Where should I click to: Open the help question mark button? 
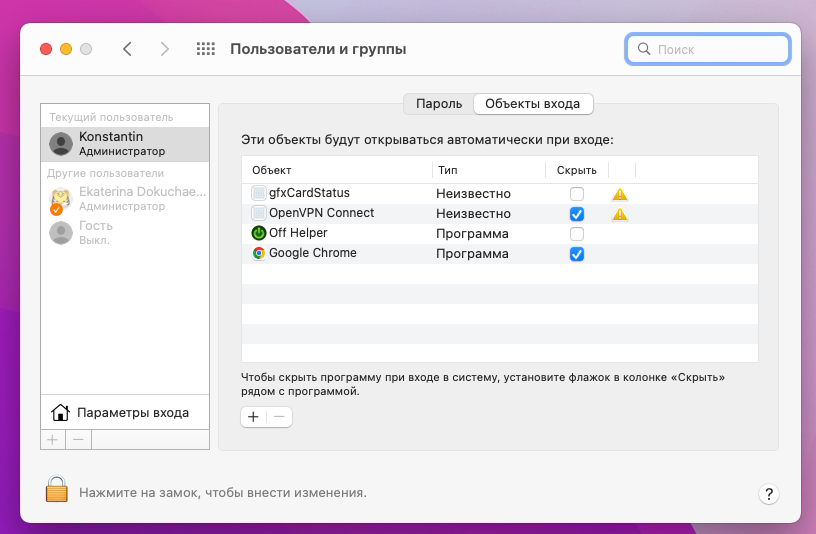(768, 494)
